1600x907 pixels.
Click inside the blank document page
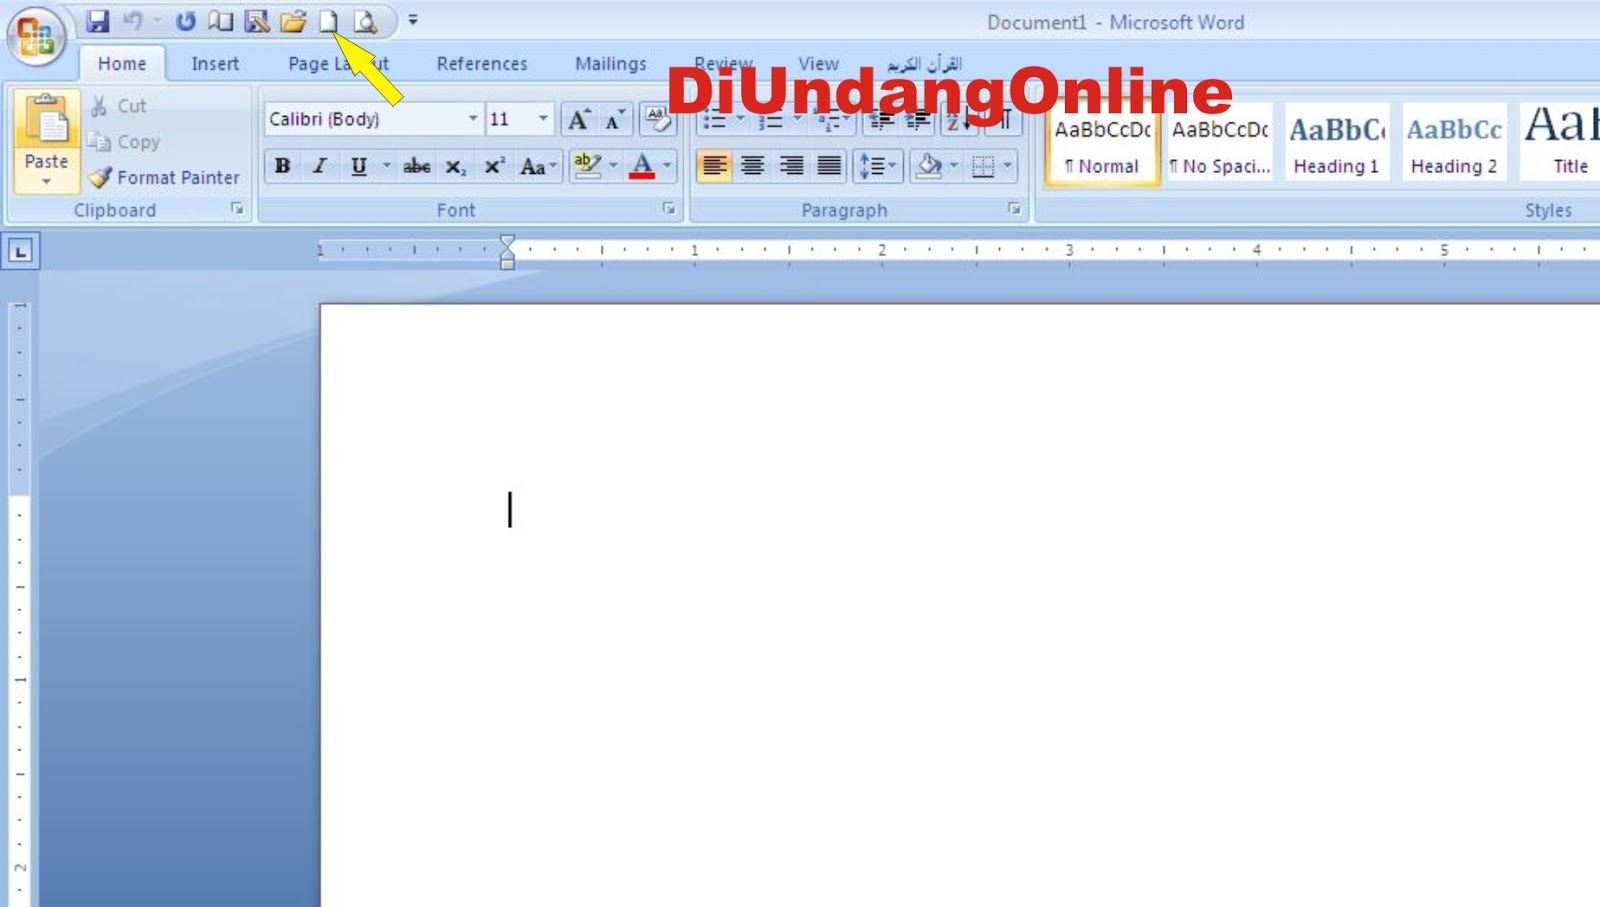pos(960,606)
